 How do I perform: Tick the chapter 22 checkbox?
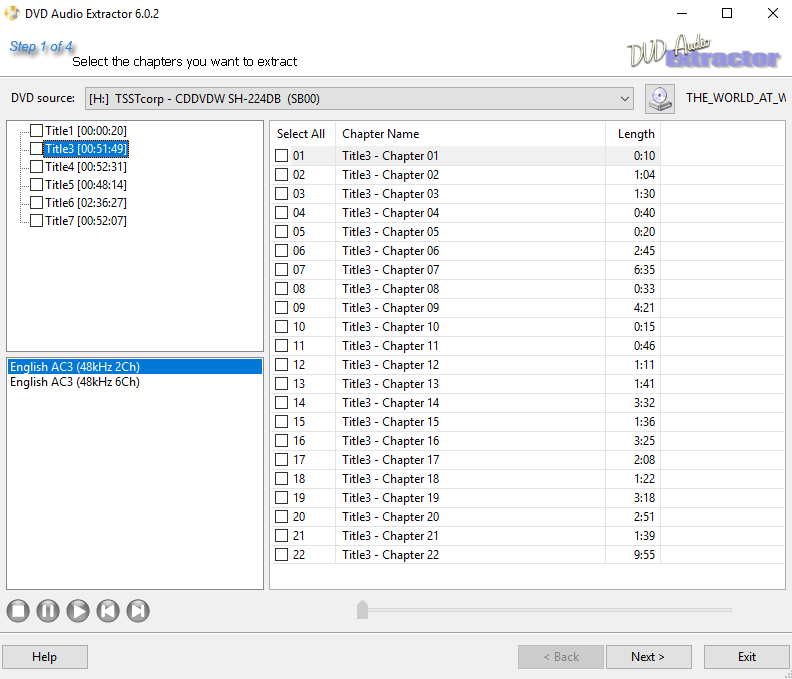coord(281,555)
